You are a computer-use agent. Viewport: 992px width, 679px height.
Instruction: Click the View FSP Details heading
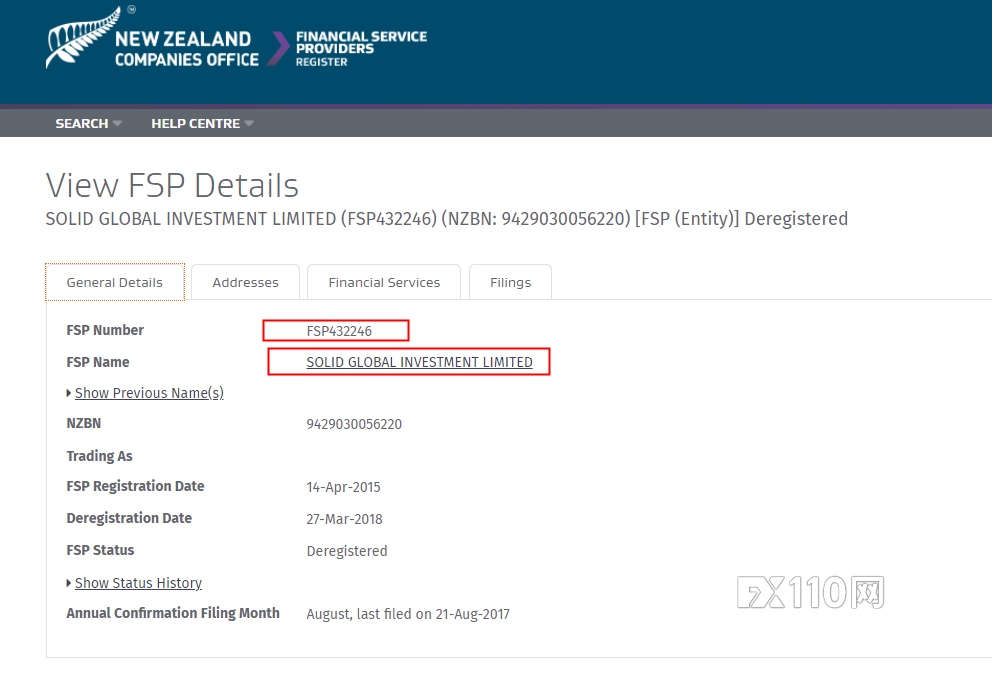(x=172, y=186)
